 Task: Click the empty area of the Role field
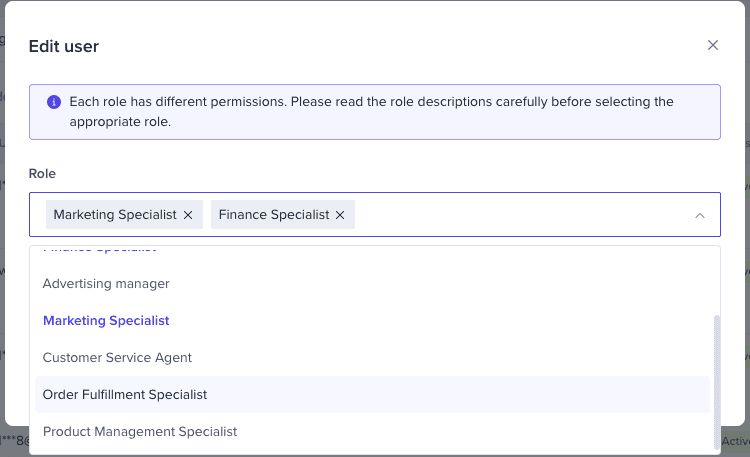coord(520,215)
